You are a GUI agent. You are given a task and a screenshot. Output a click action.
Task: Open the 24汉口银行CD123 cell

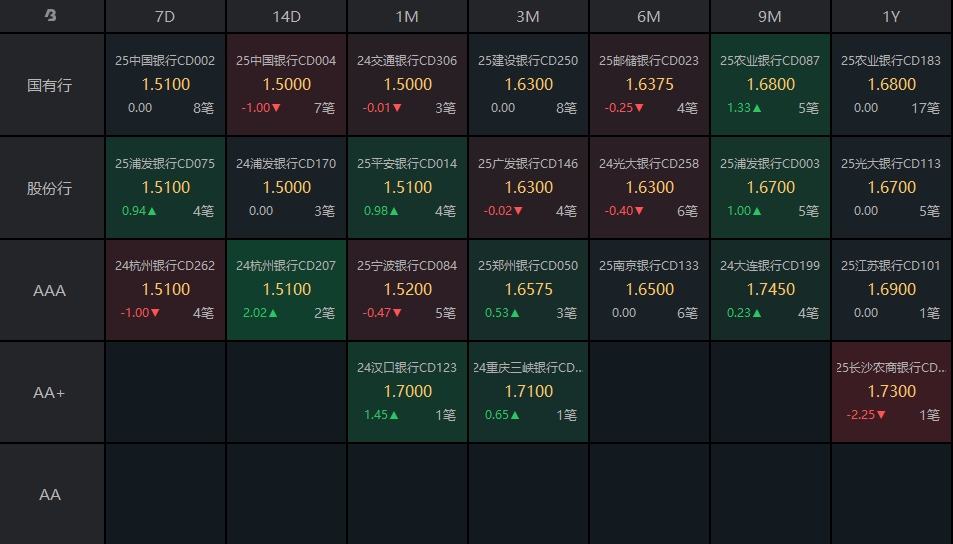[x=407, y=391]
